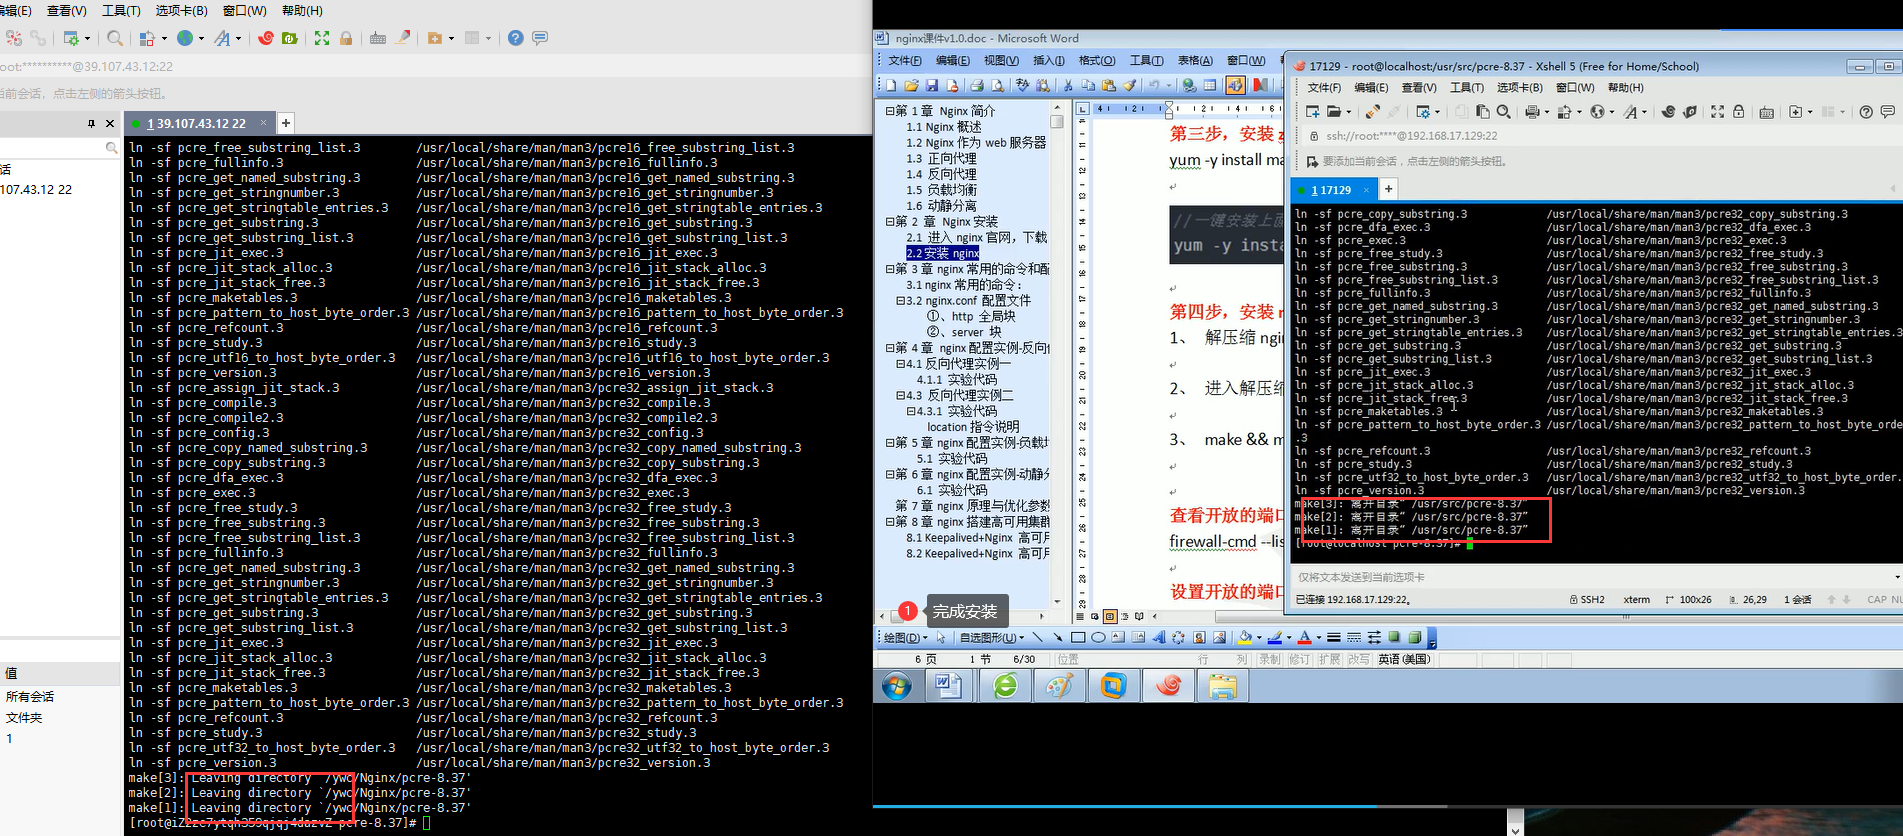1903x836 pixels.
Task: Toggle fullscreen icon in left Xshell toolbar
Action: pyautogui.click(x=322, y=38)
